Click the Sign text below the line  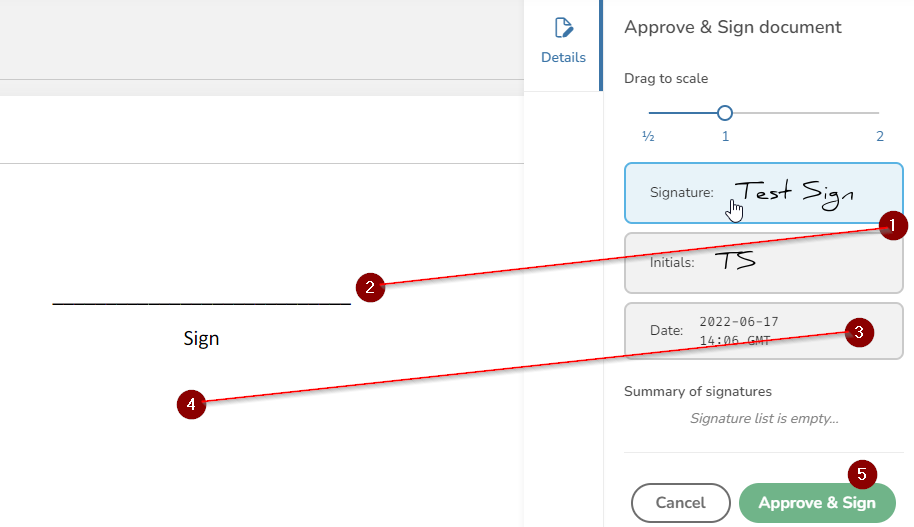201,338
